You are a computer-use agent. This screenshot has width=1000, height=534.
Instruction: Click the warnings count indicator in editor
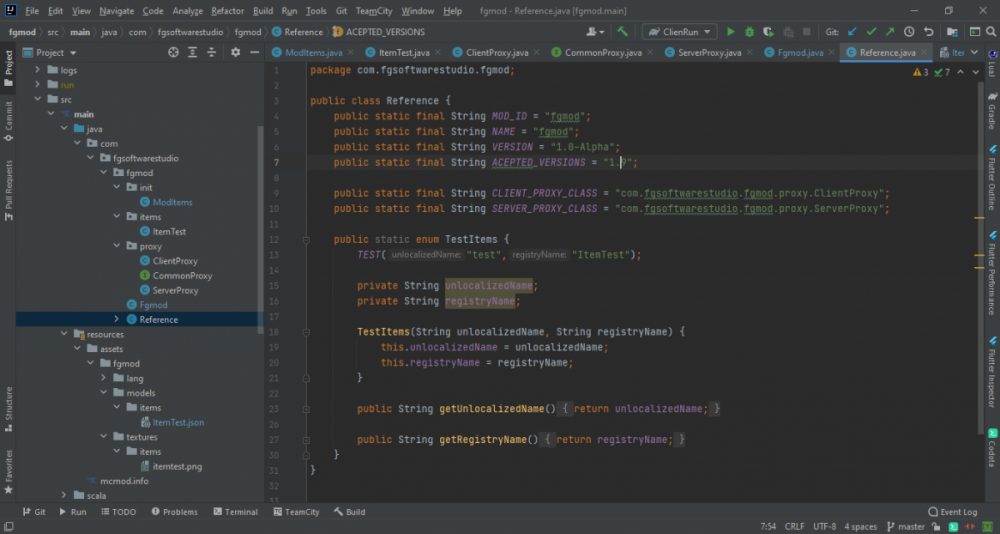pos(922,73)
